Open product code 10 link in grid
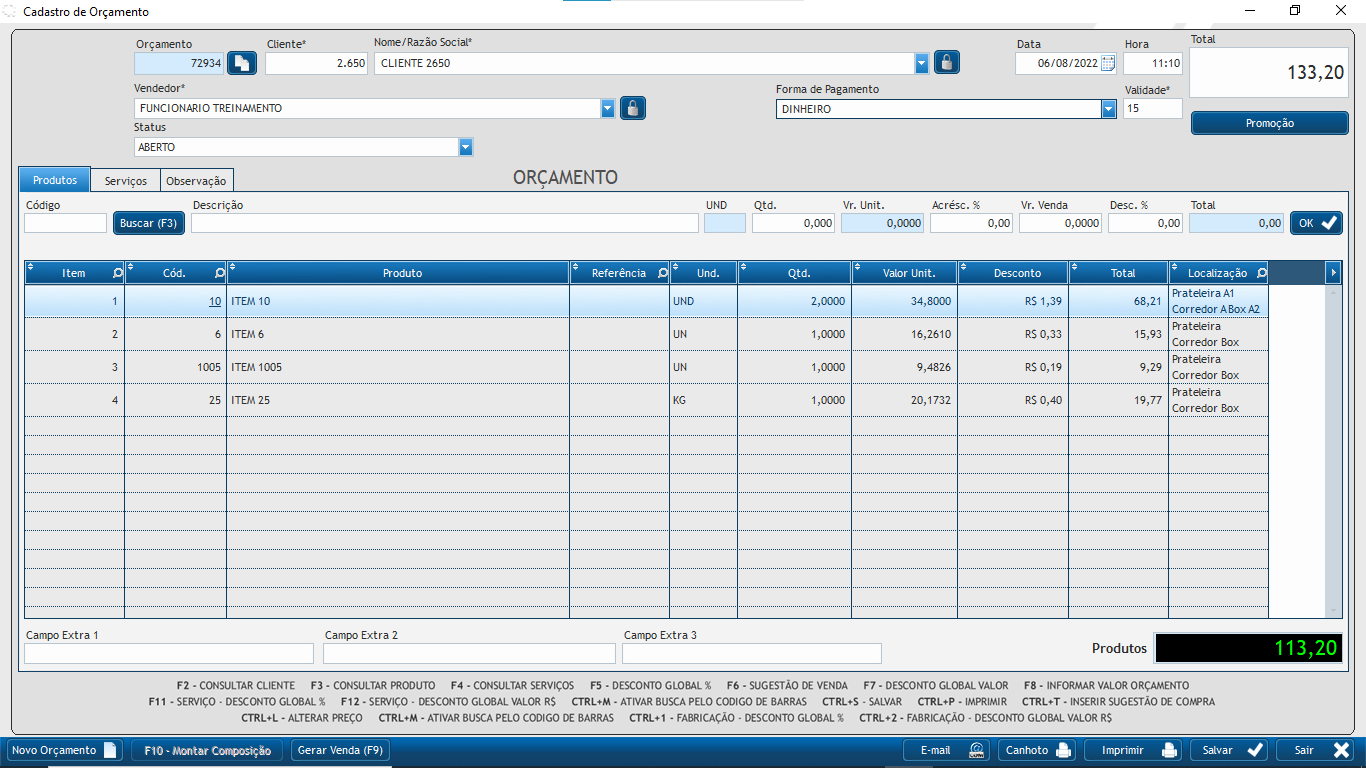 [x=215, y=301]
